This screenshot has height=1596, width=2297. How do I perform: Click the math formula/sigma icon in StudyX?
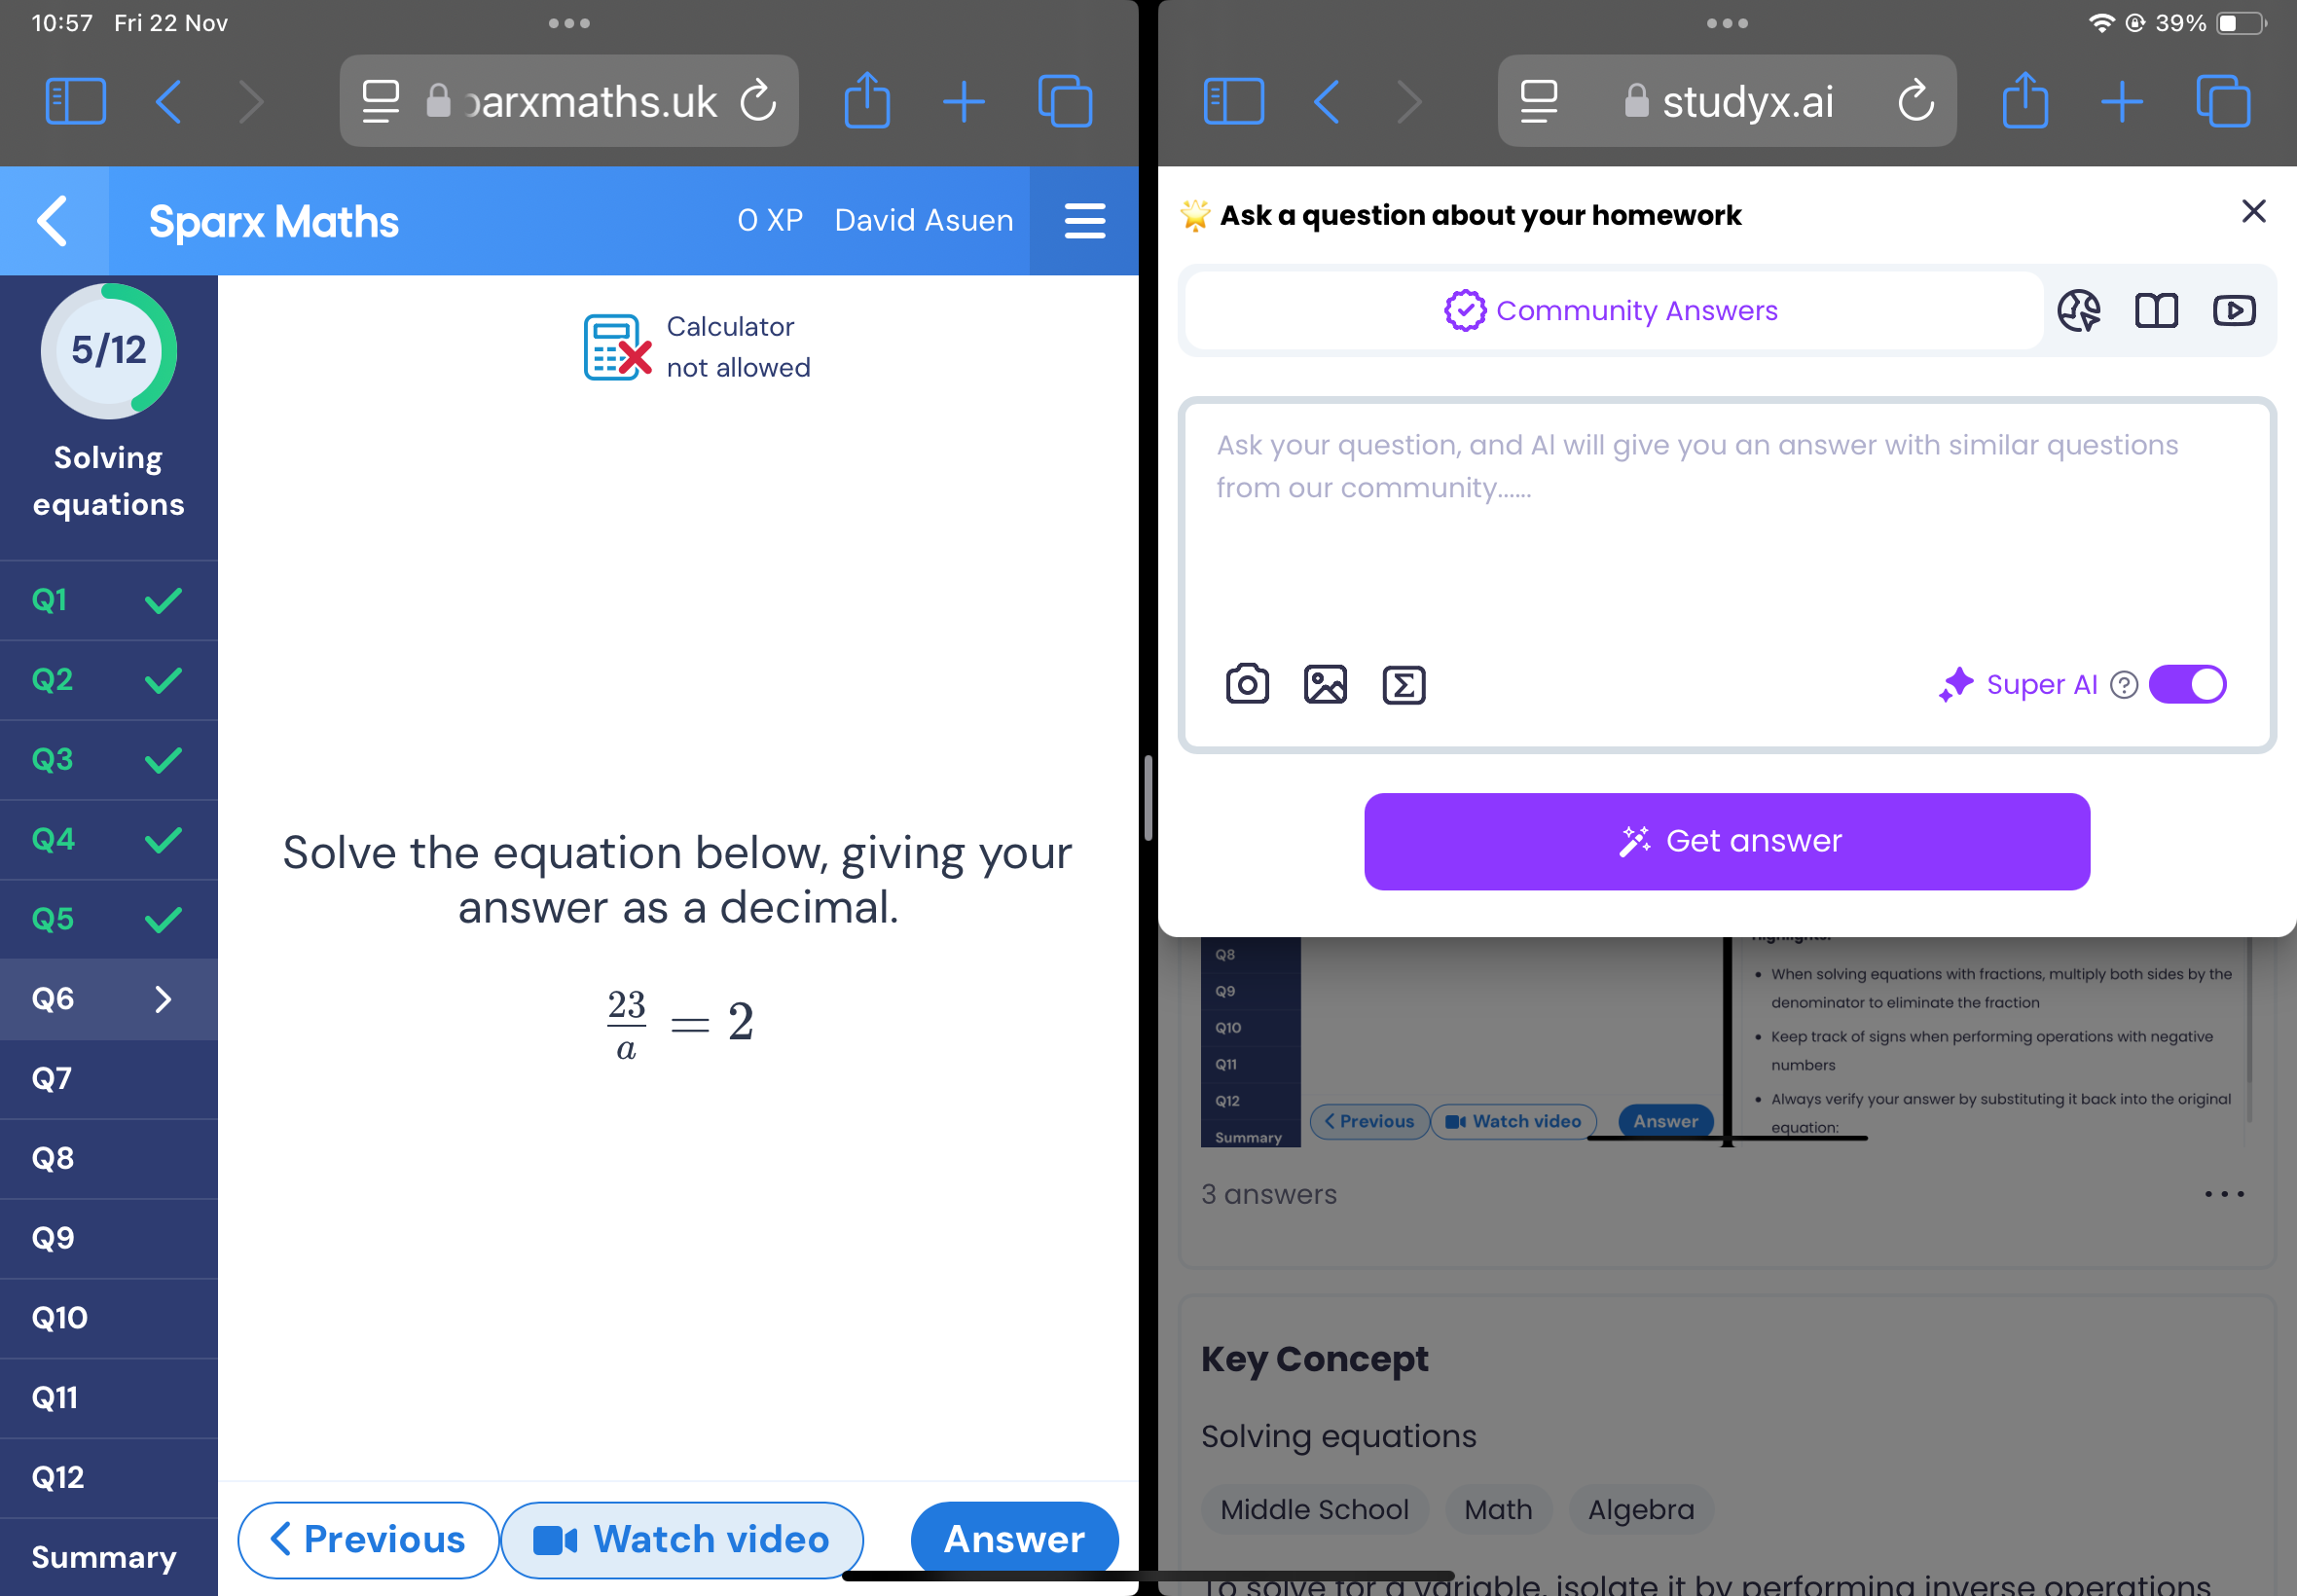coord(1405,684)
